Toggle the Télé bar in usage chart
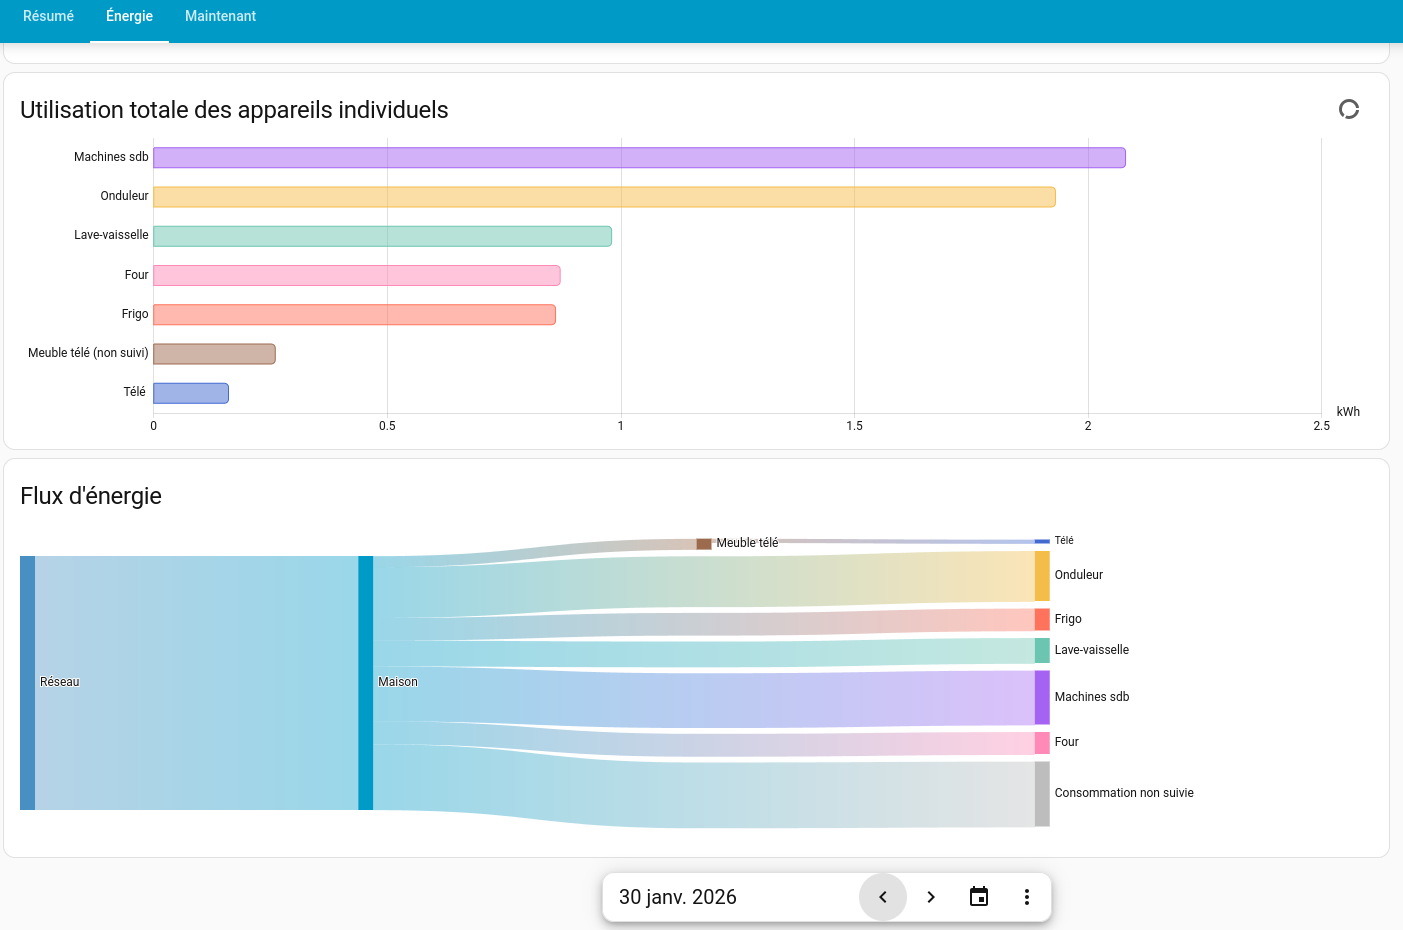 [x=190, y=392]
